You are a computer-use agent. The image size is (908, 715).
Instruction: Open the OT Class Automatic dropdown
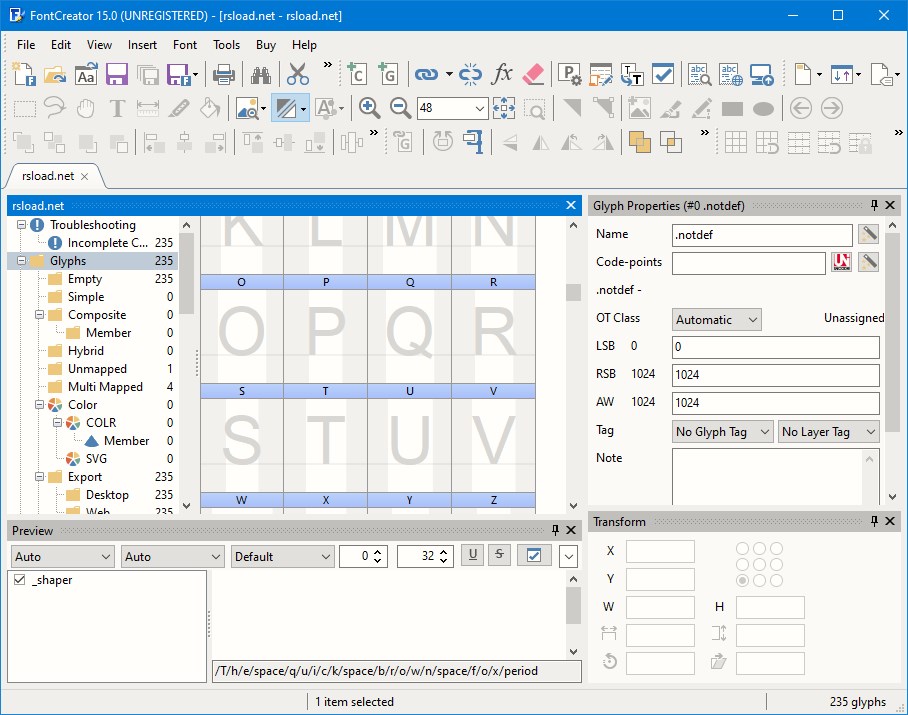pos(716,320)
